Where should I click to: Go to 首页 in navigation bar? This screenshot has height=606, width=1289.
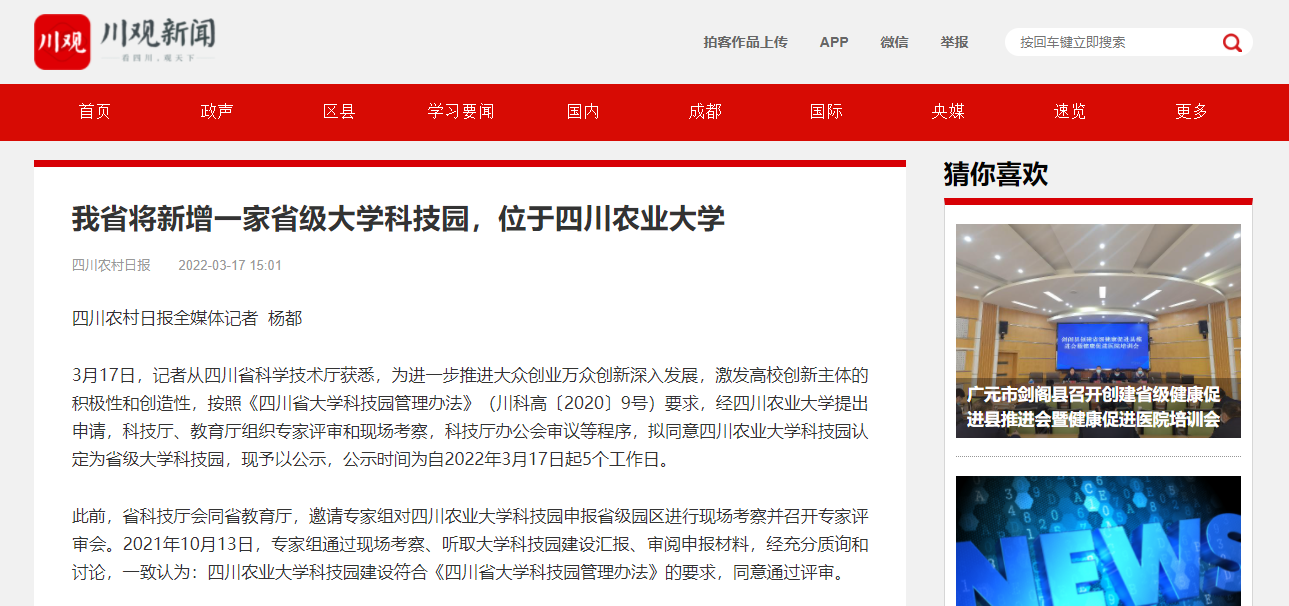95,112
